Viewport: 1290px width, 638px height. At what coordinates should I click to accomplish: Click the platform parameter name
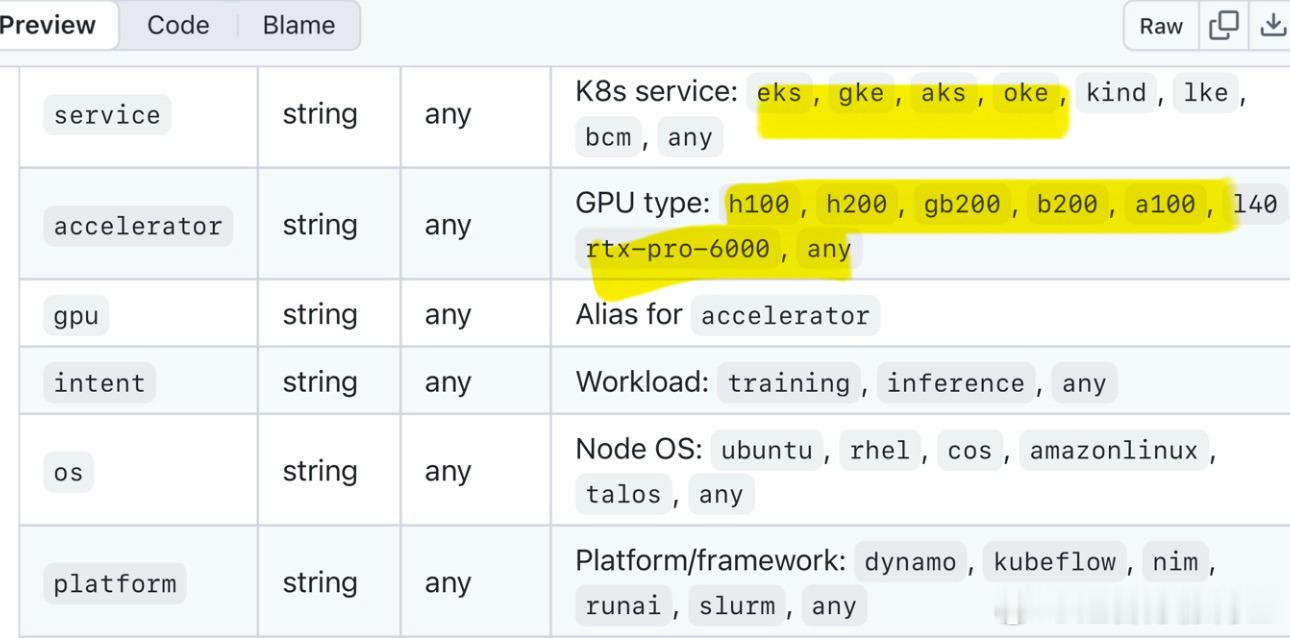[x=115, y=584]
